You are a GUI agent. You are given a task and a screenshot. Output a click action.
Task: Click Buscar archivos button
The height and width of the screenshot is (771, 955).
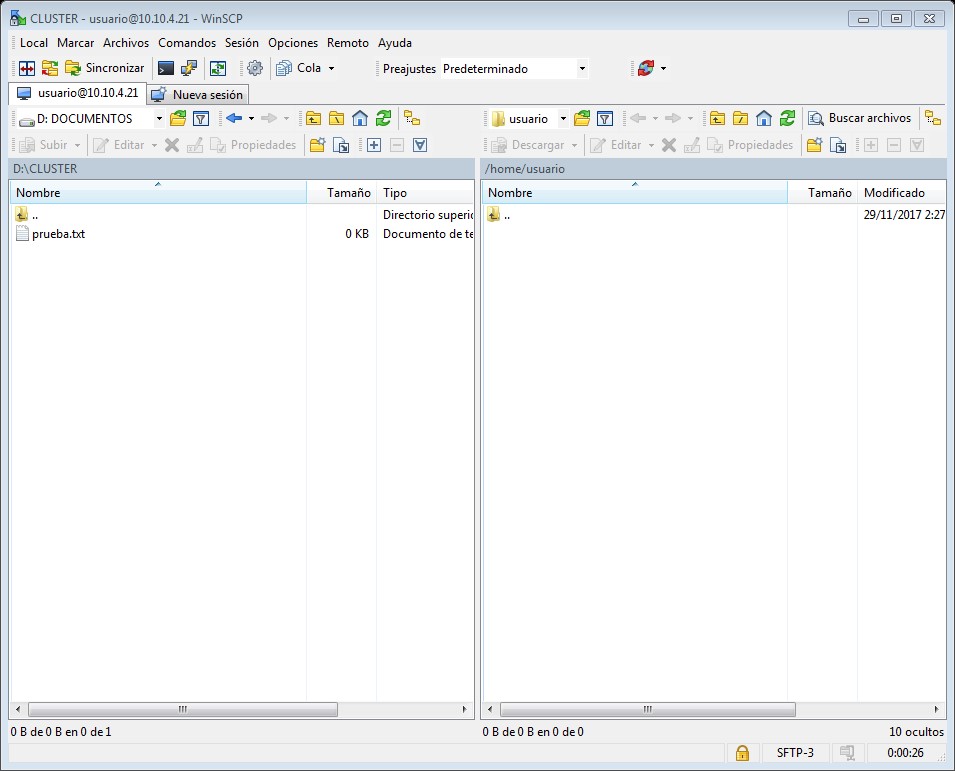(x=859, y=118)
